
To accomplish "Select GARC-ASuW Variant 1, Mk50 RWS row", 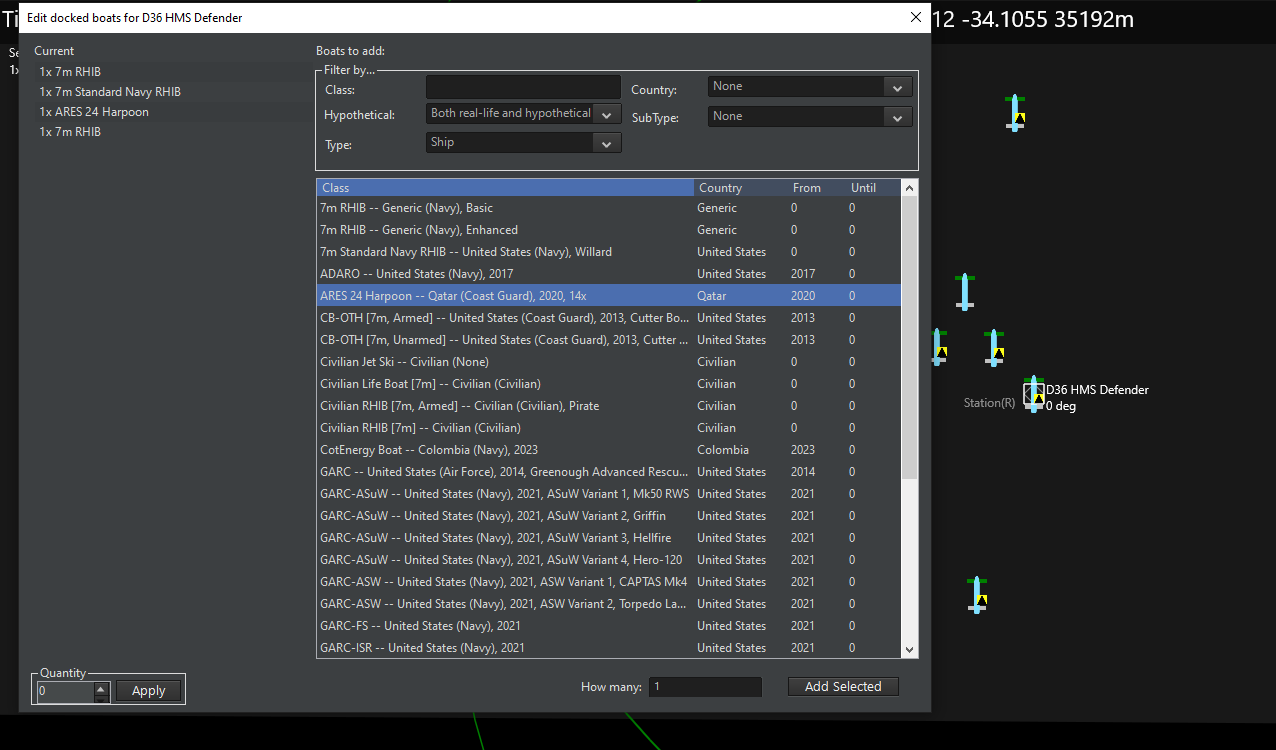I will (x=608, y=494).
